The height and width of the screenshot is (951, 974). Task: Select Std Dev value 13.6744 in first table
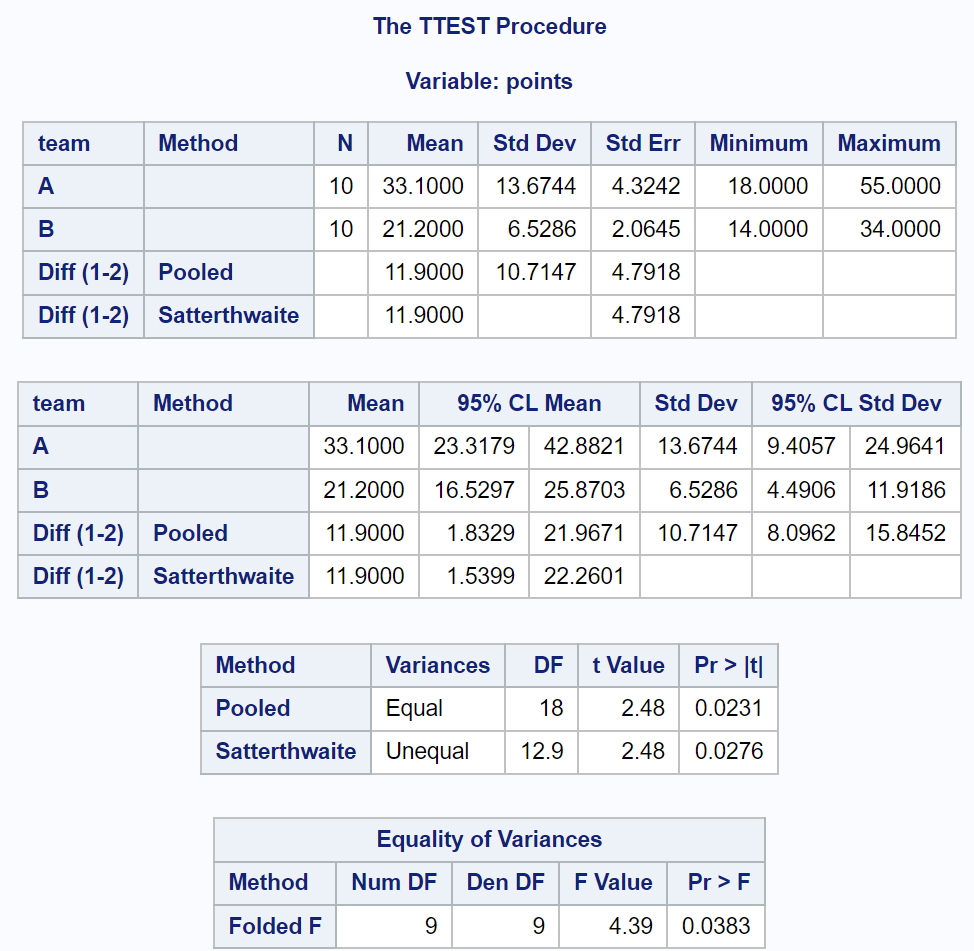click(535, 186)
